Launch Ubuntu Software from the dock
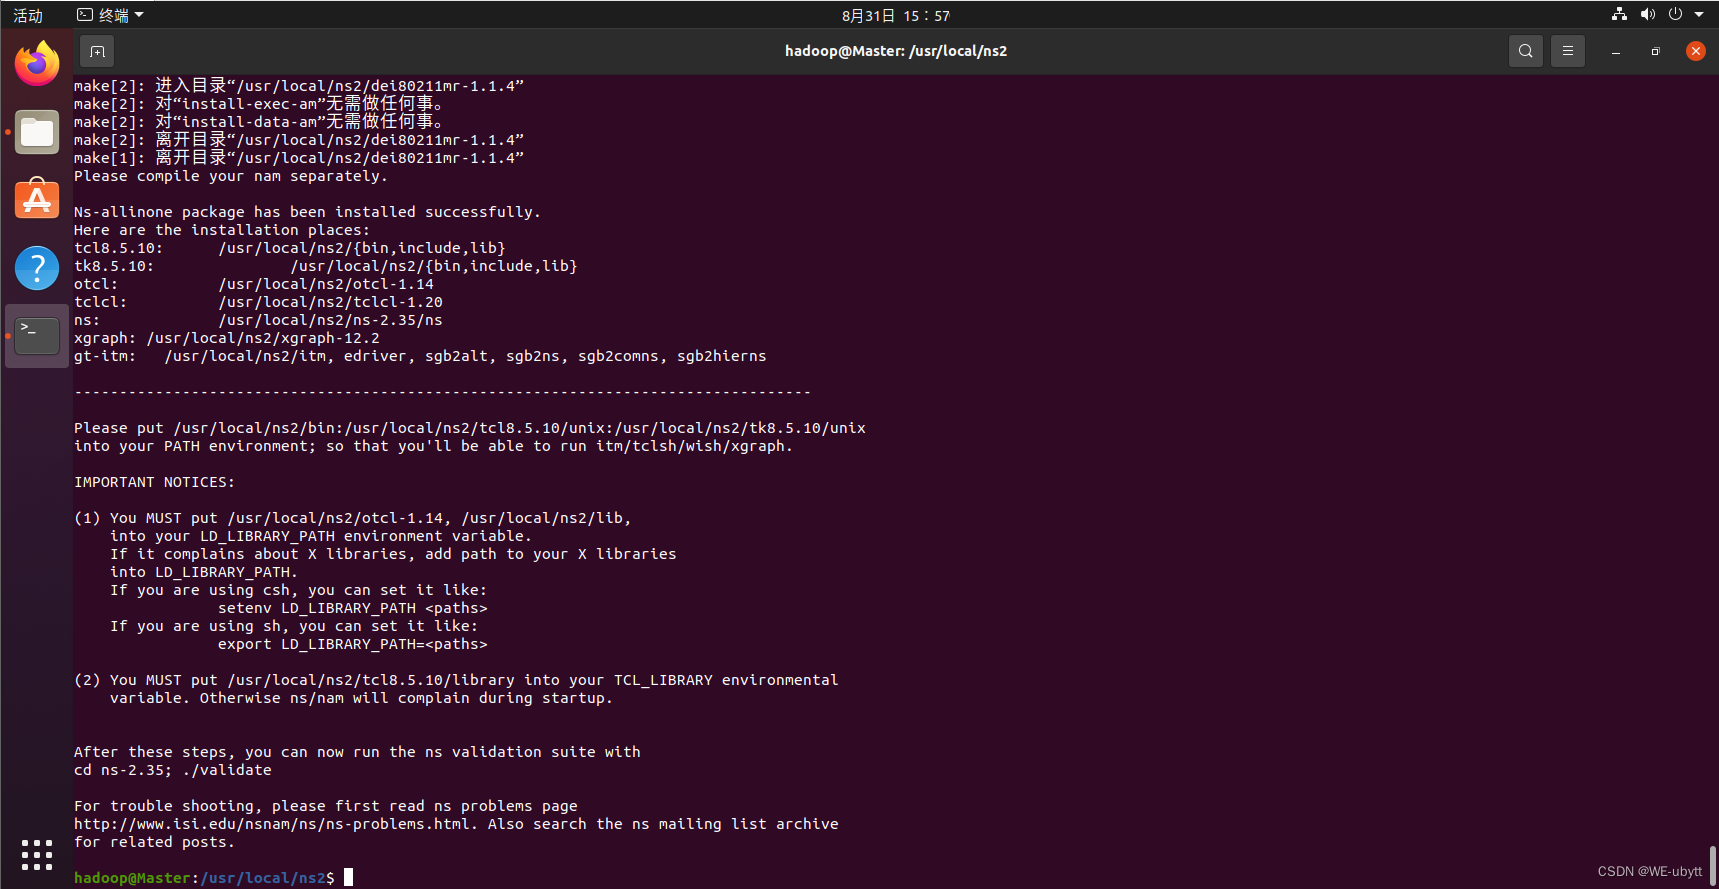 (37, 199)
